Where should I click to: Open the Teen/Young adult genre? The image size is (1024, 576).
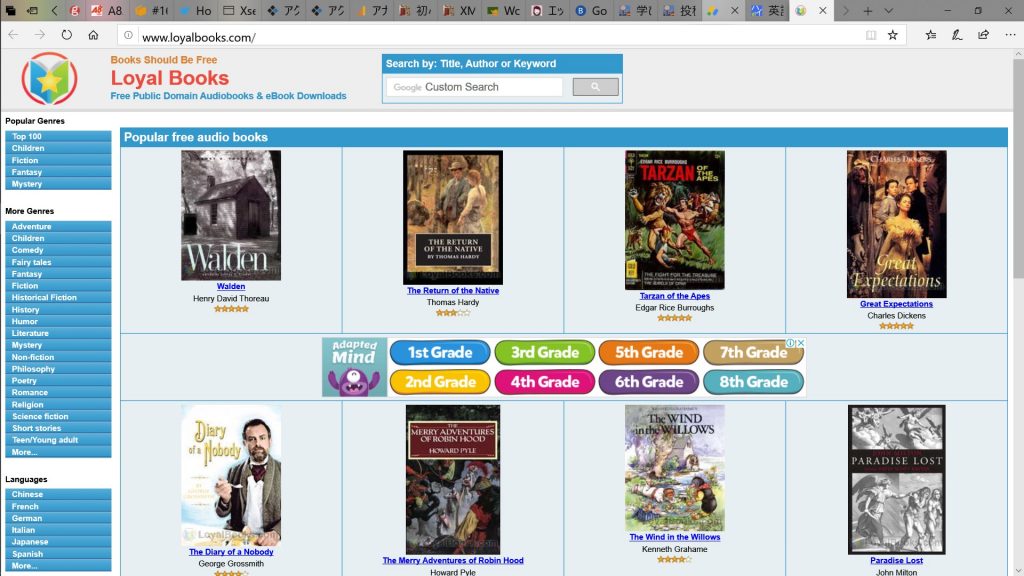tap(58, 440)
